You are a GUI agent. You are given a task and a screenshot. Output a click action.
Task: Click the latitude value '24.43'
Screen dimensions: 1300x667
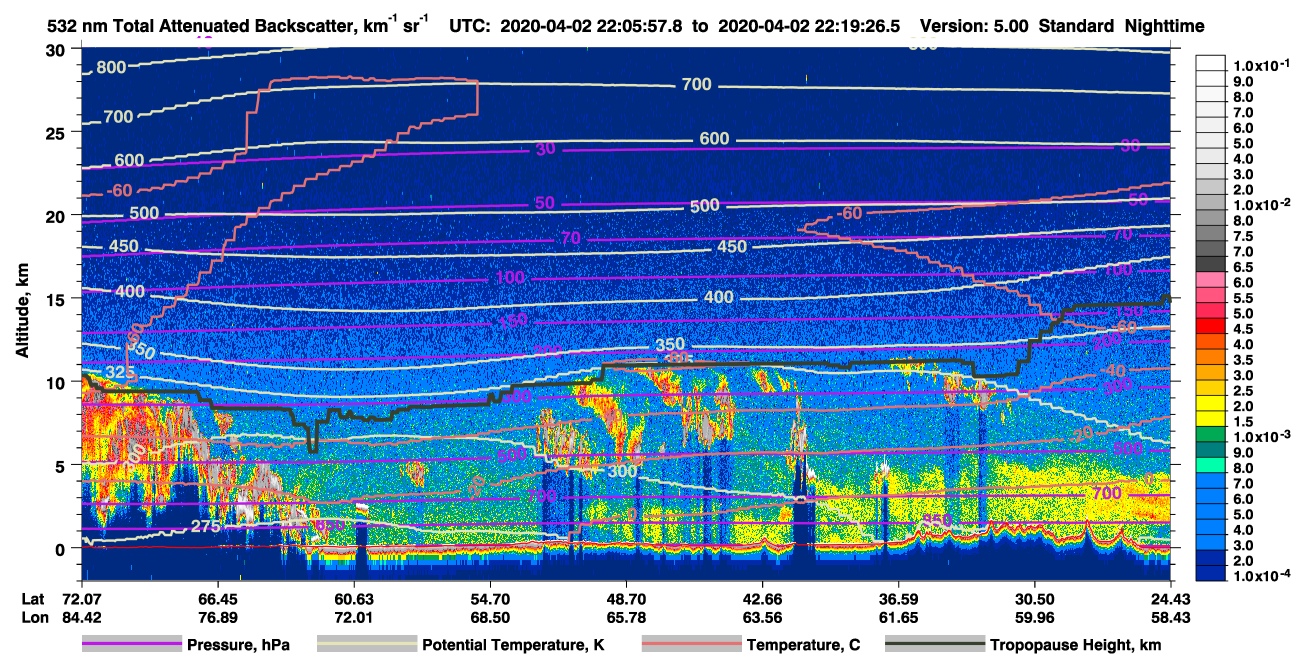point(1170,598)
